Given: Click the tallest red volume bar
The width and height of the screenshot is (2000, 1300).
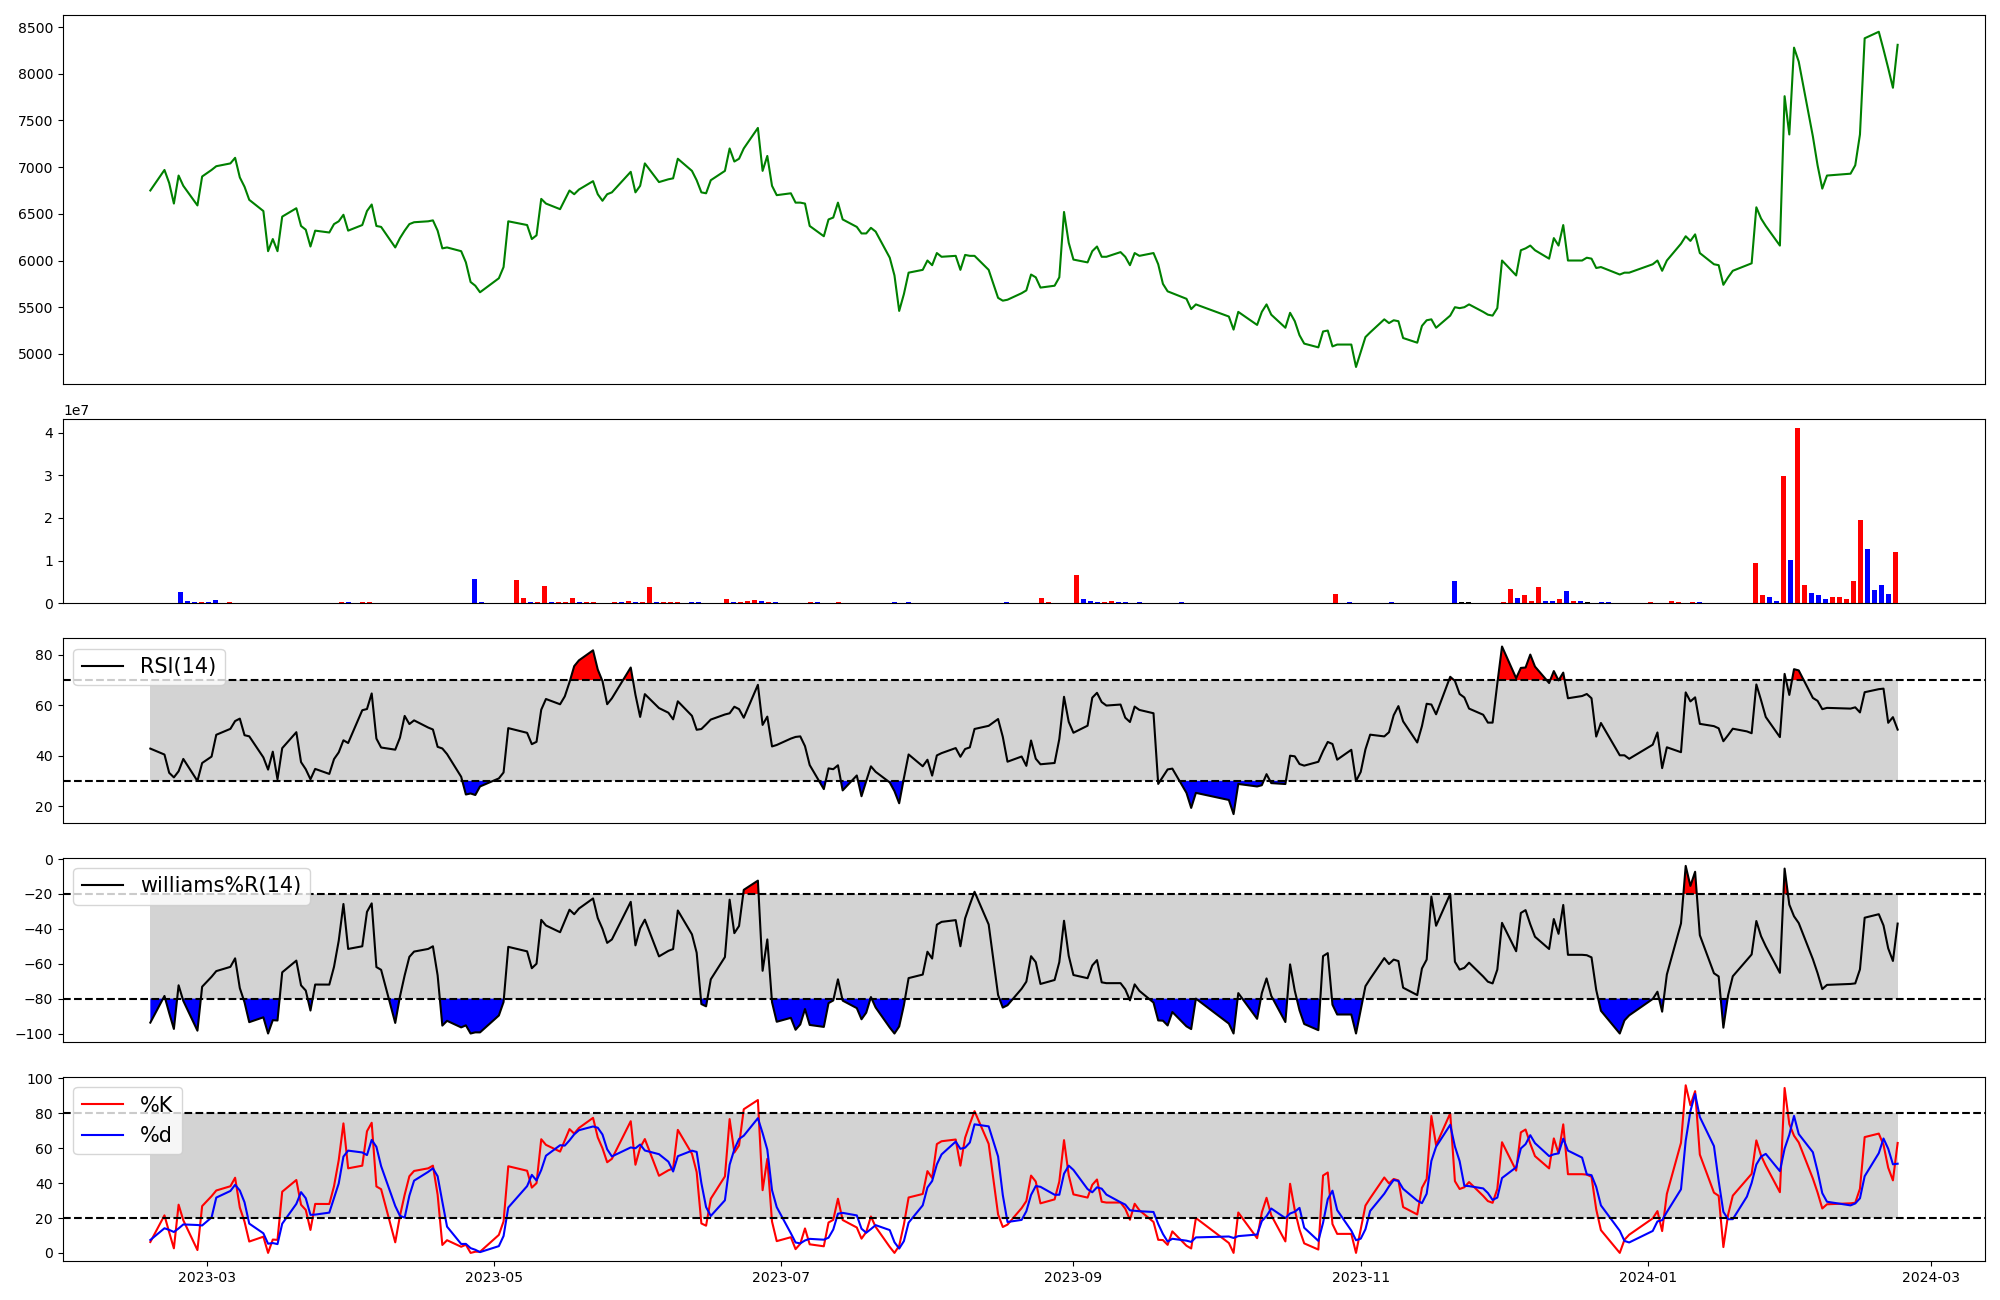Looking at the screenshot, I should click(1797, 515).
